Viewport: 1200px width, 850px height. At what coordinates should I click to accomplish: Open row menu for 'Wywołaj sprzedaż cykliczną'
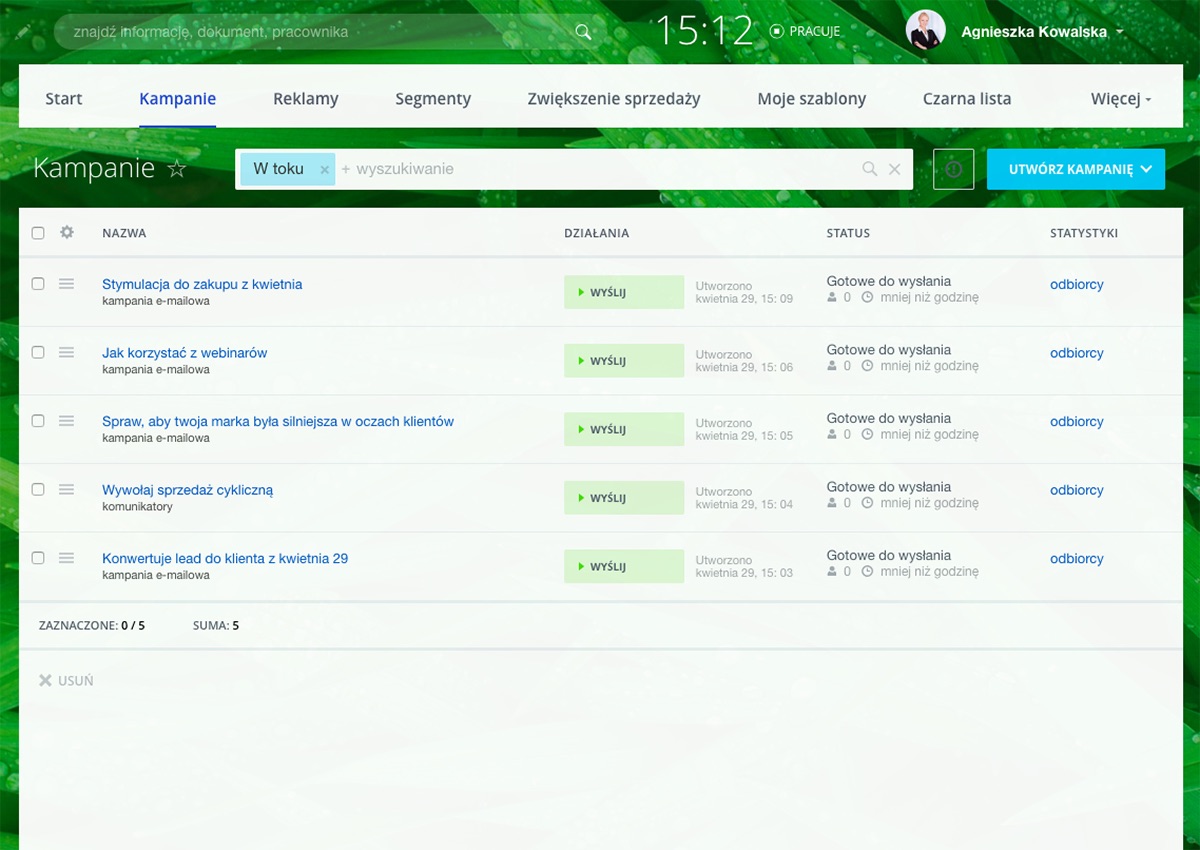(x=66, y=489)
